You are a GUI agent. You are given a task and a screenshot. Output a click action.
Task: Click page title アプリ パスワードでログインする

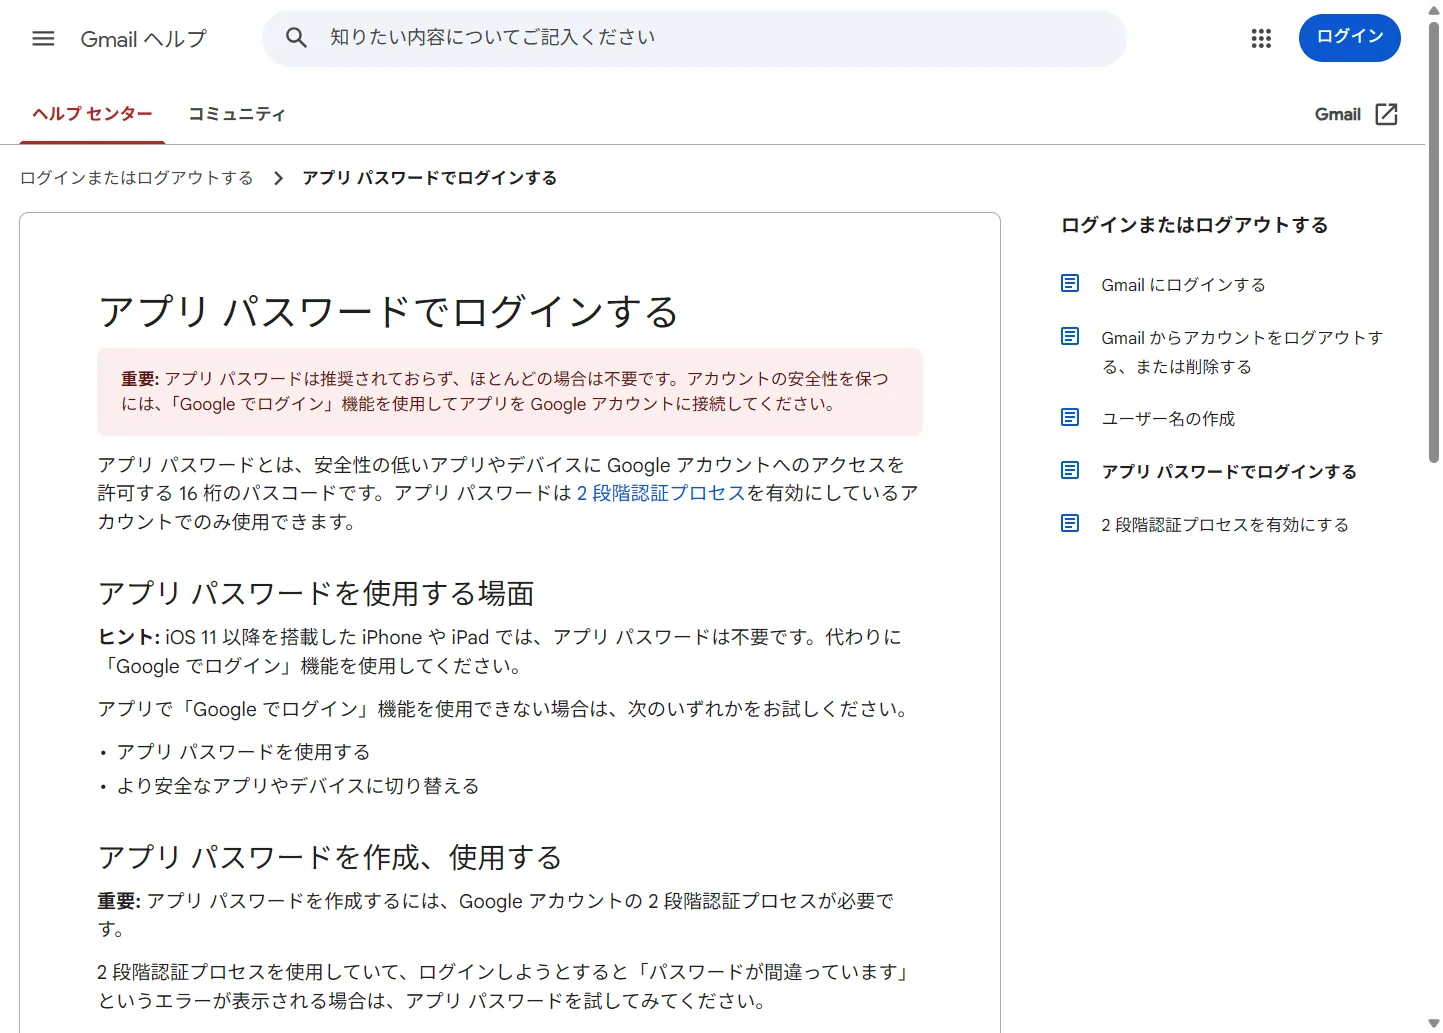tap(388, 311)
